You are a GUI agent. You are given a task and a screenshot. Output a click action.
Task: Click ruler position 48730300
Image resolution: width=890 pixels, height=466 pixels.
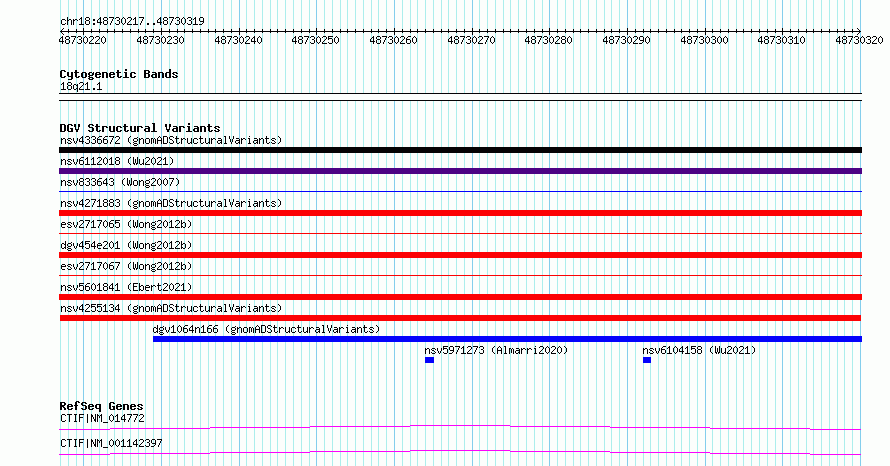click(x=704, y=40)
